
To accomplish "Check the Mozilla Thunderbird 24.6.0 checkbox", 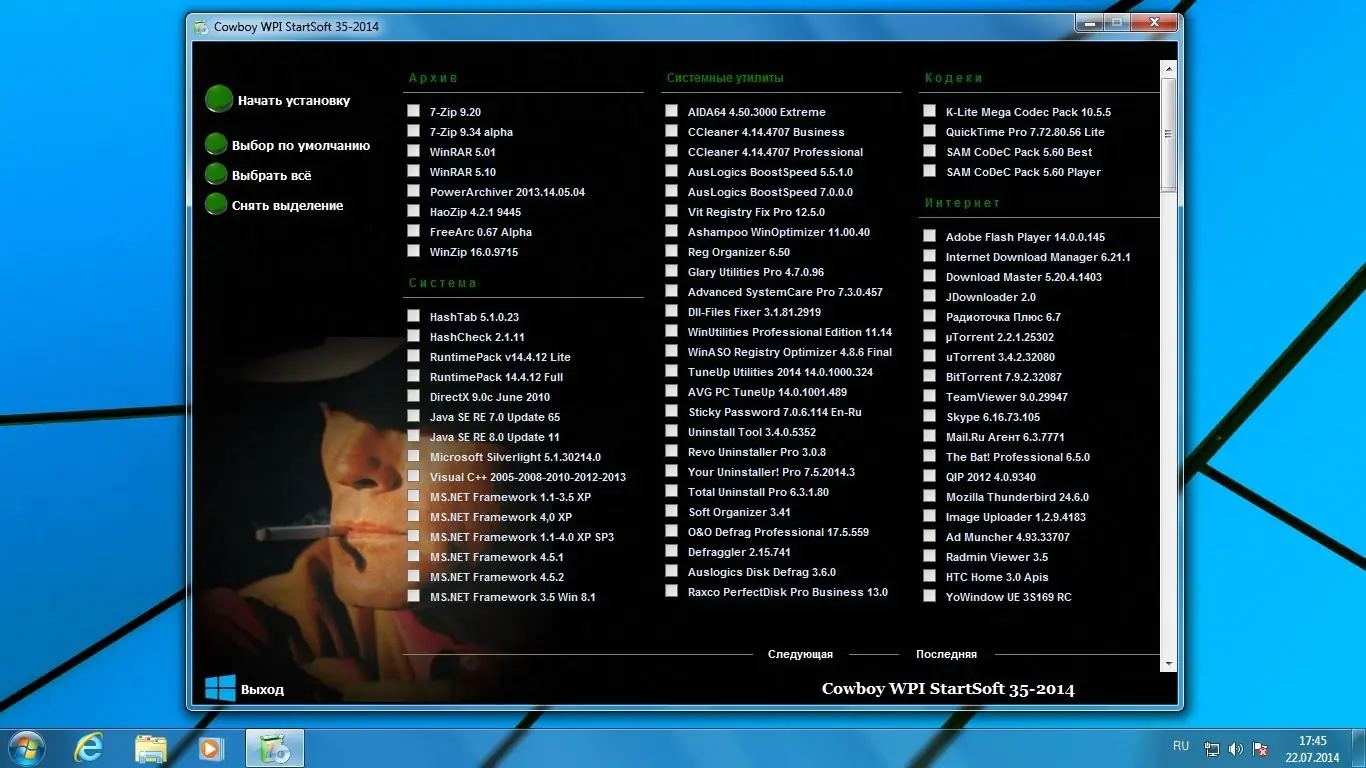I will pyautogui.click(x=930, y=496).
